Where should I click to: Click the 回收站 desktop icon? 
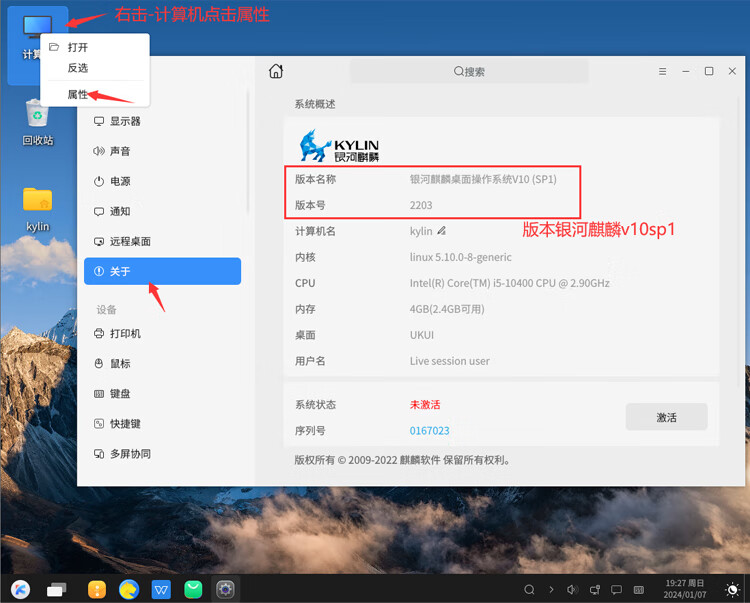[38, 122]
